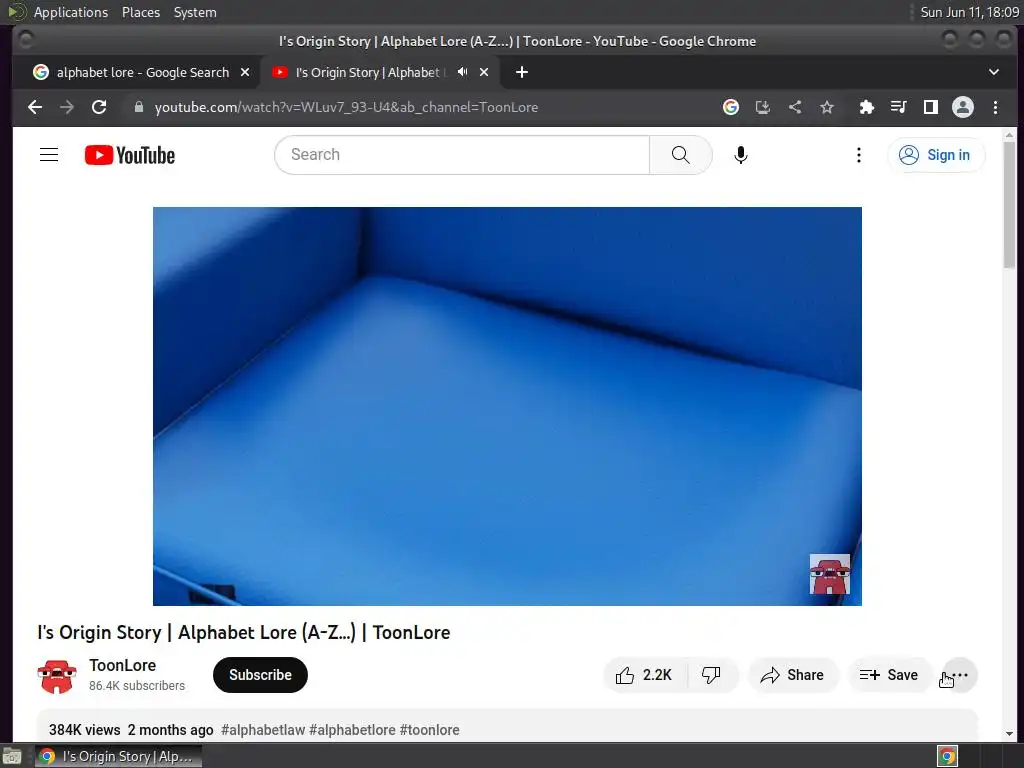Click the #alphabetlaw hashtag
This screenshot has height=768, width=1024.
click(263, 729)
